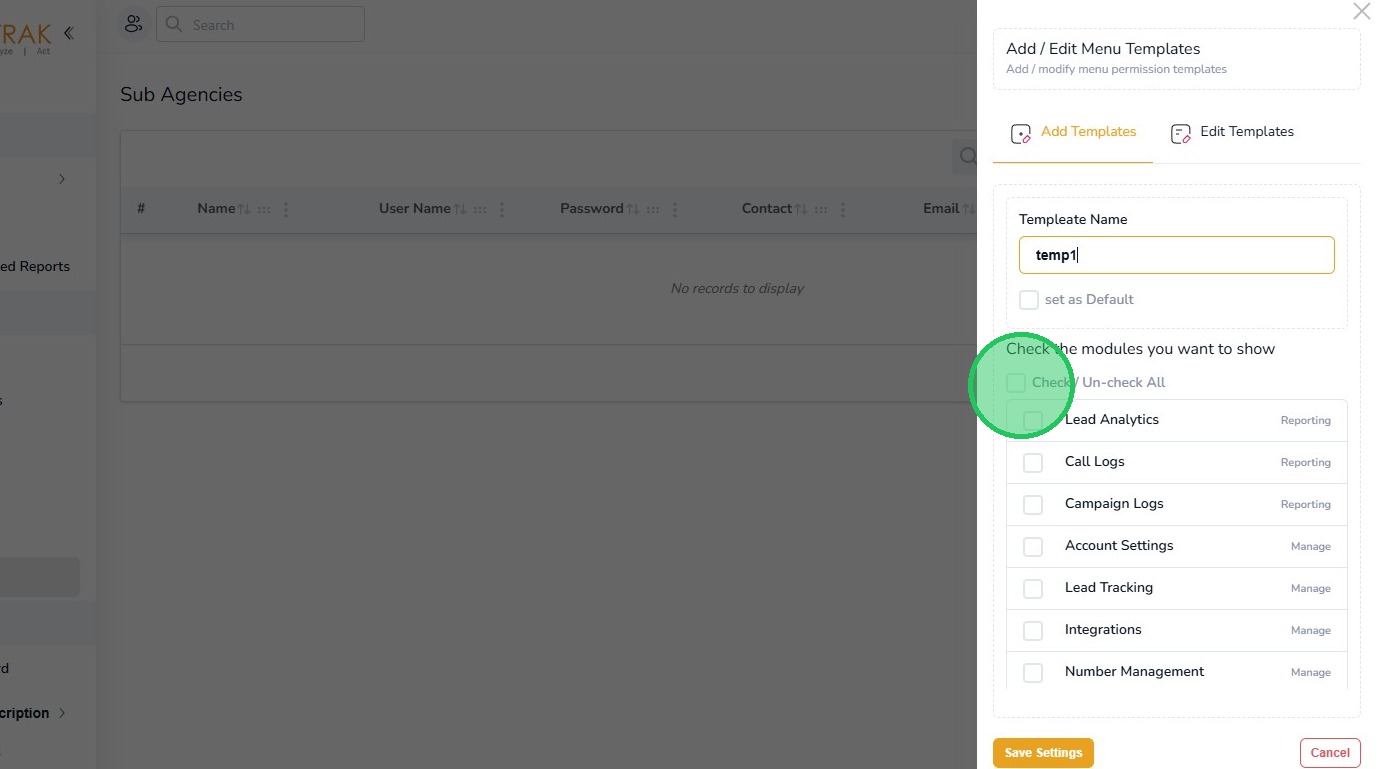The image size is (1377, 769).
Task: Open Password column three-dot menu
Action: point(675,210)
